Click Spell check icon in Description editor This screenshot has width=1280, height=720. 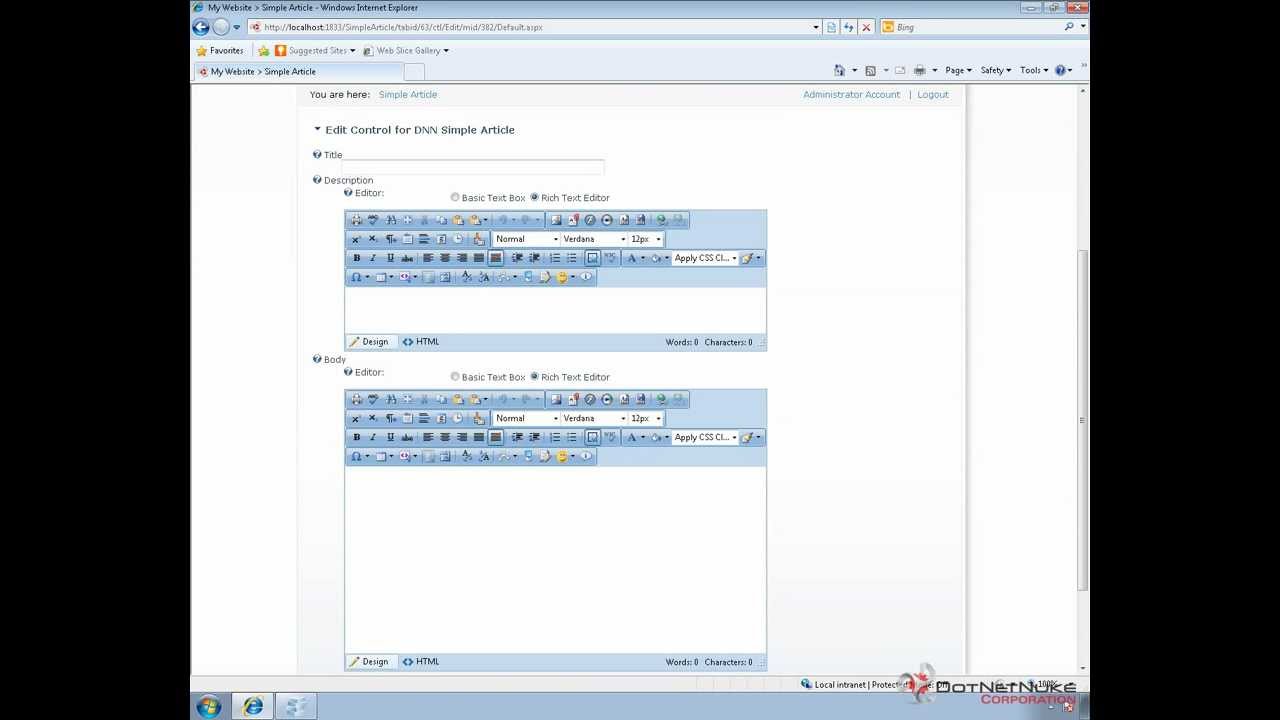[373, 220]
